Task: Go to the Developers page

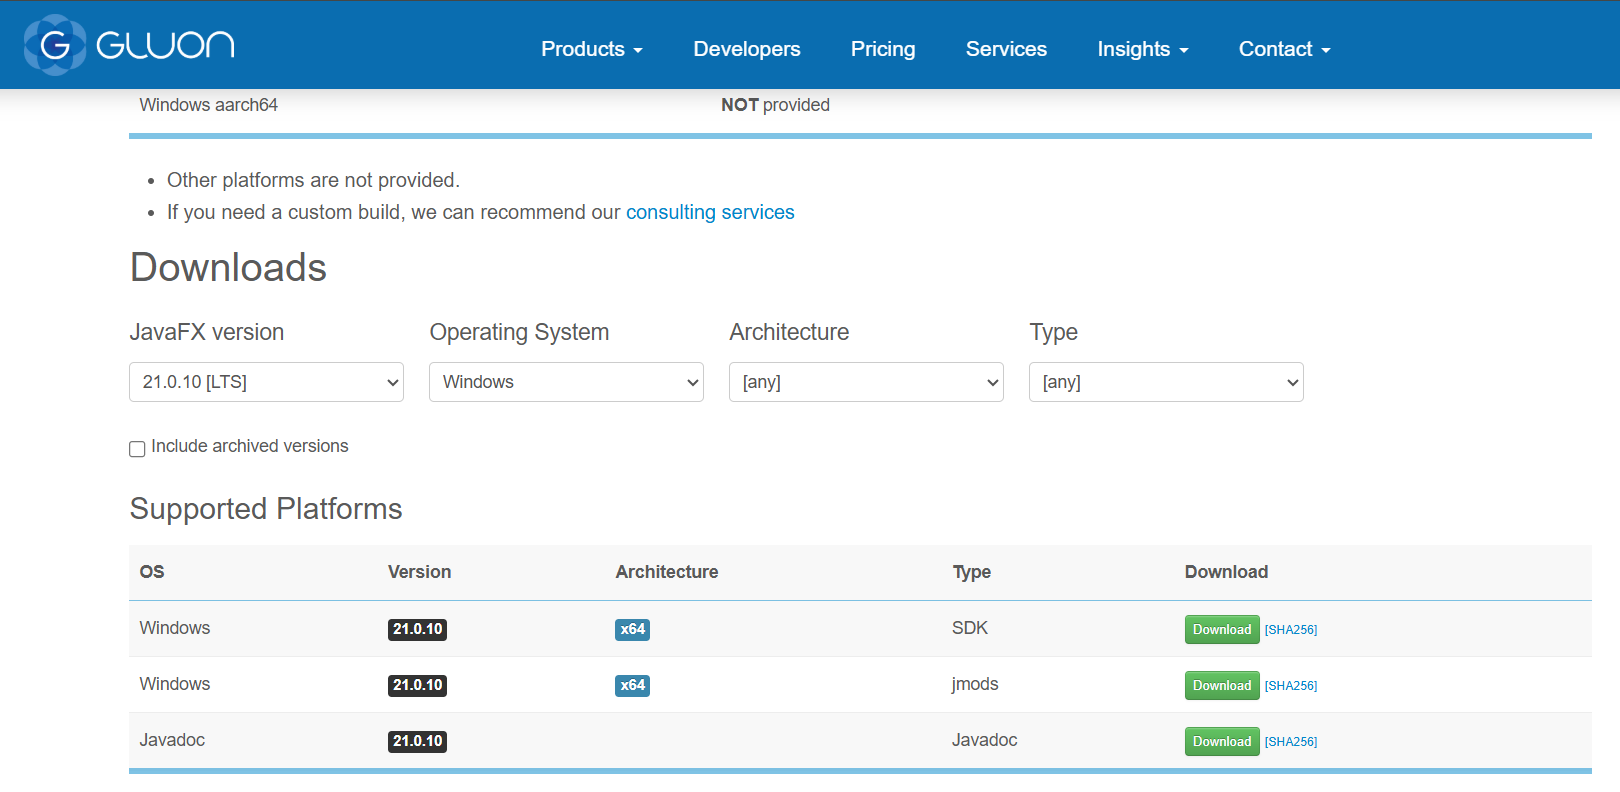Action: click(747, 49)
